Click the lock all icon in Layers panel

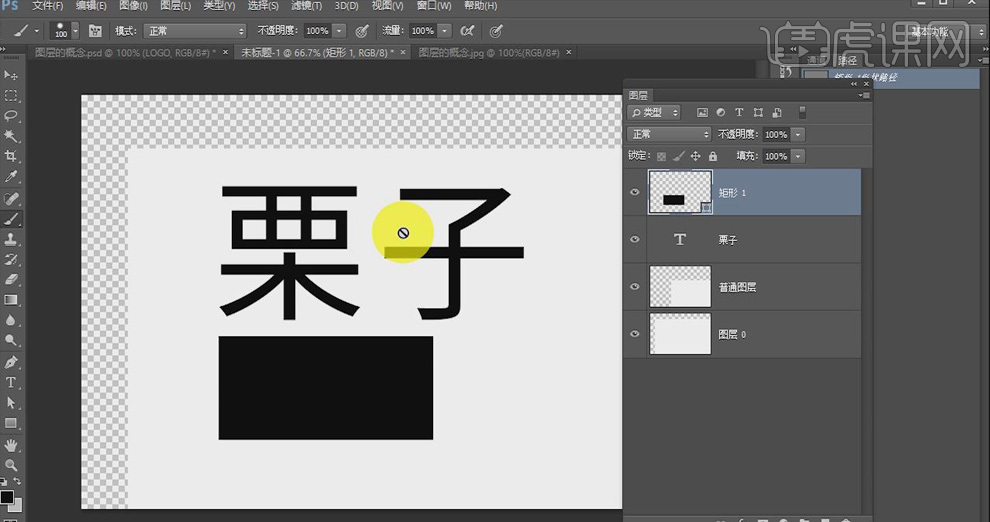712,156
